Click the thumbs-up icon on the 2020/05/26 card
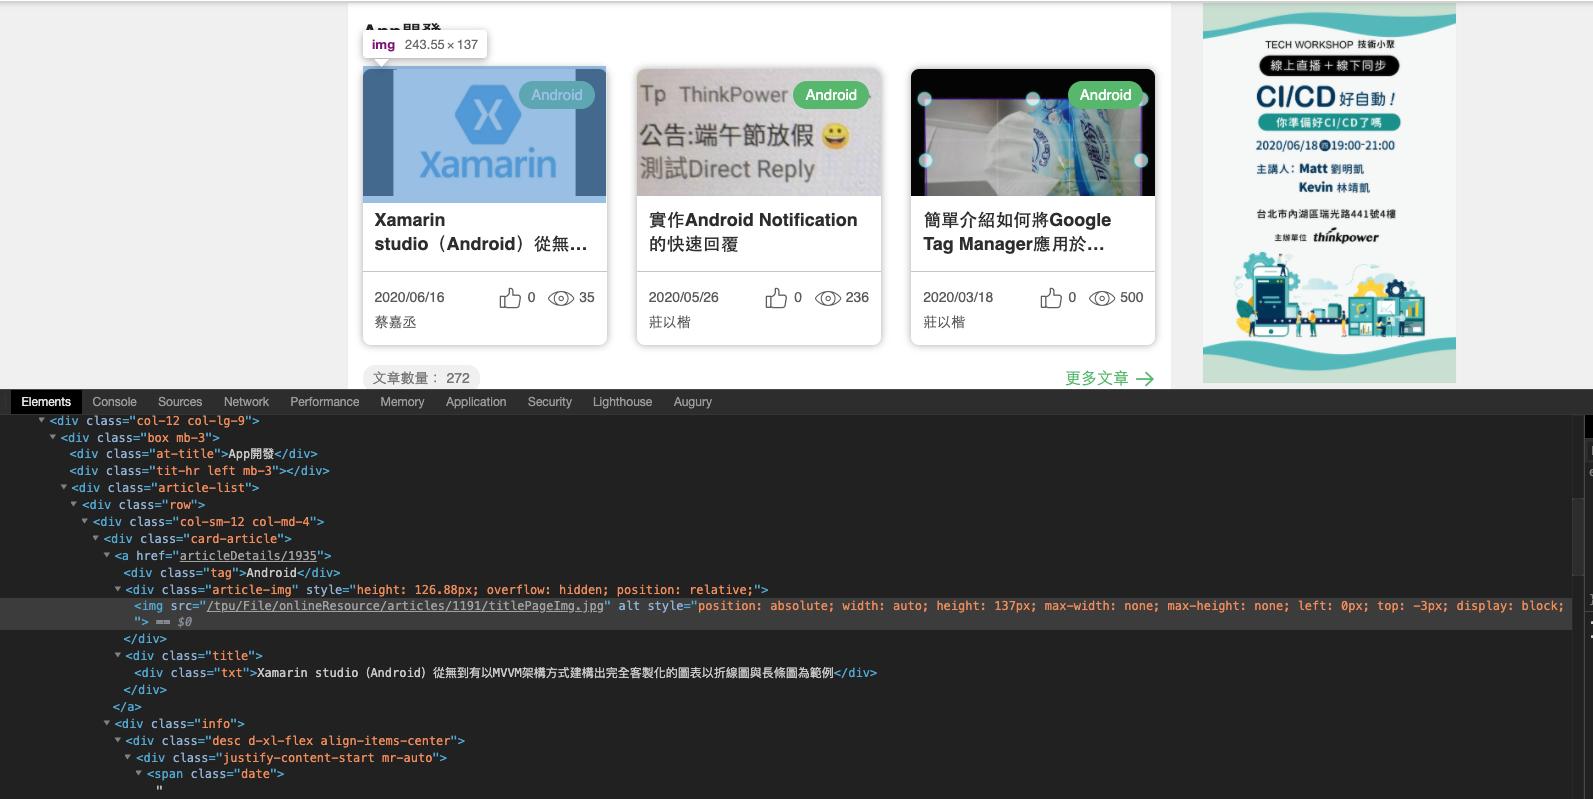The width and height of the screenshot is (1593, 799). click(x=776, y=298)
